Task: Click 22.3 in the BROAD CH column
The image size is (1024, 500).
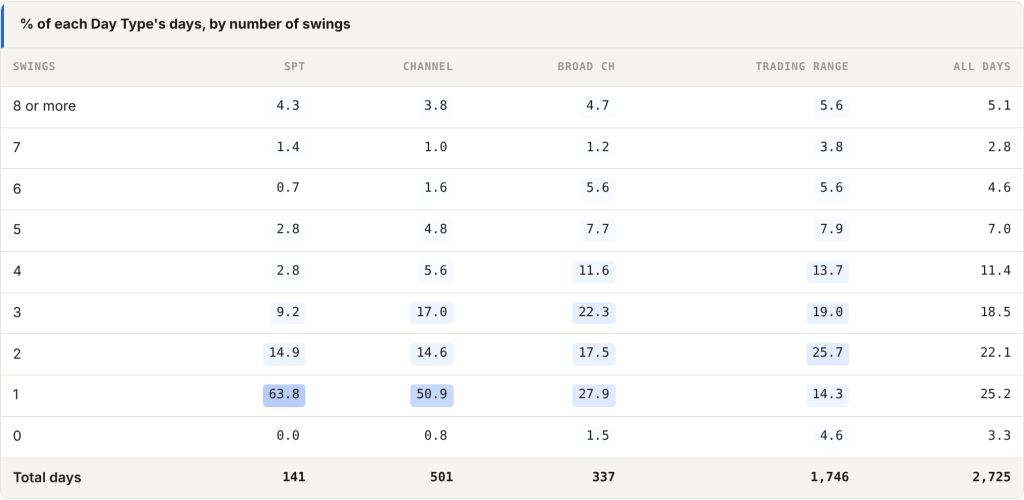Action: tap(594, 312)
